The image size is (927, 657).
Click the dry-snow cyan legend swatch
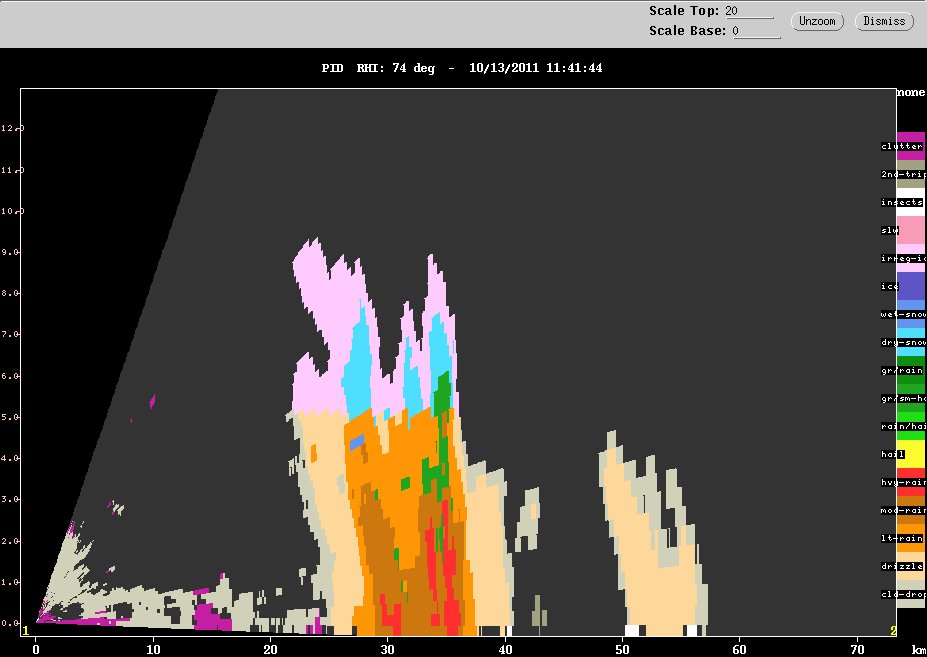911,342
